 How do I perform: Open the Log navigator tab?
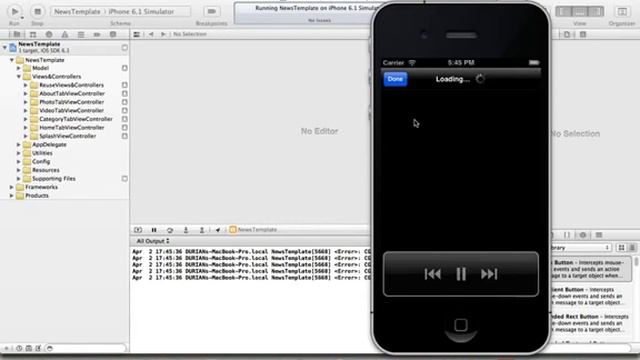click(x=113, y=34)
